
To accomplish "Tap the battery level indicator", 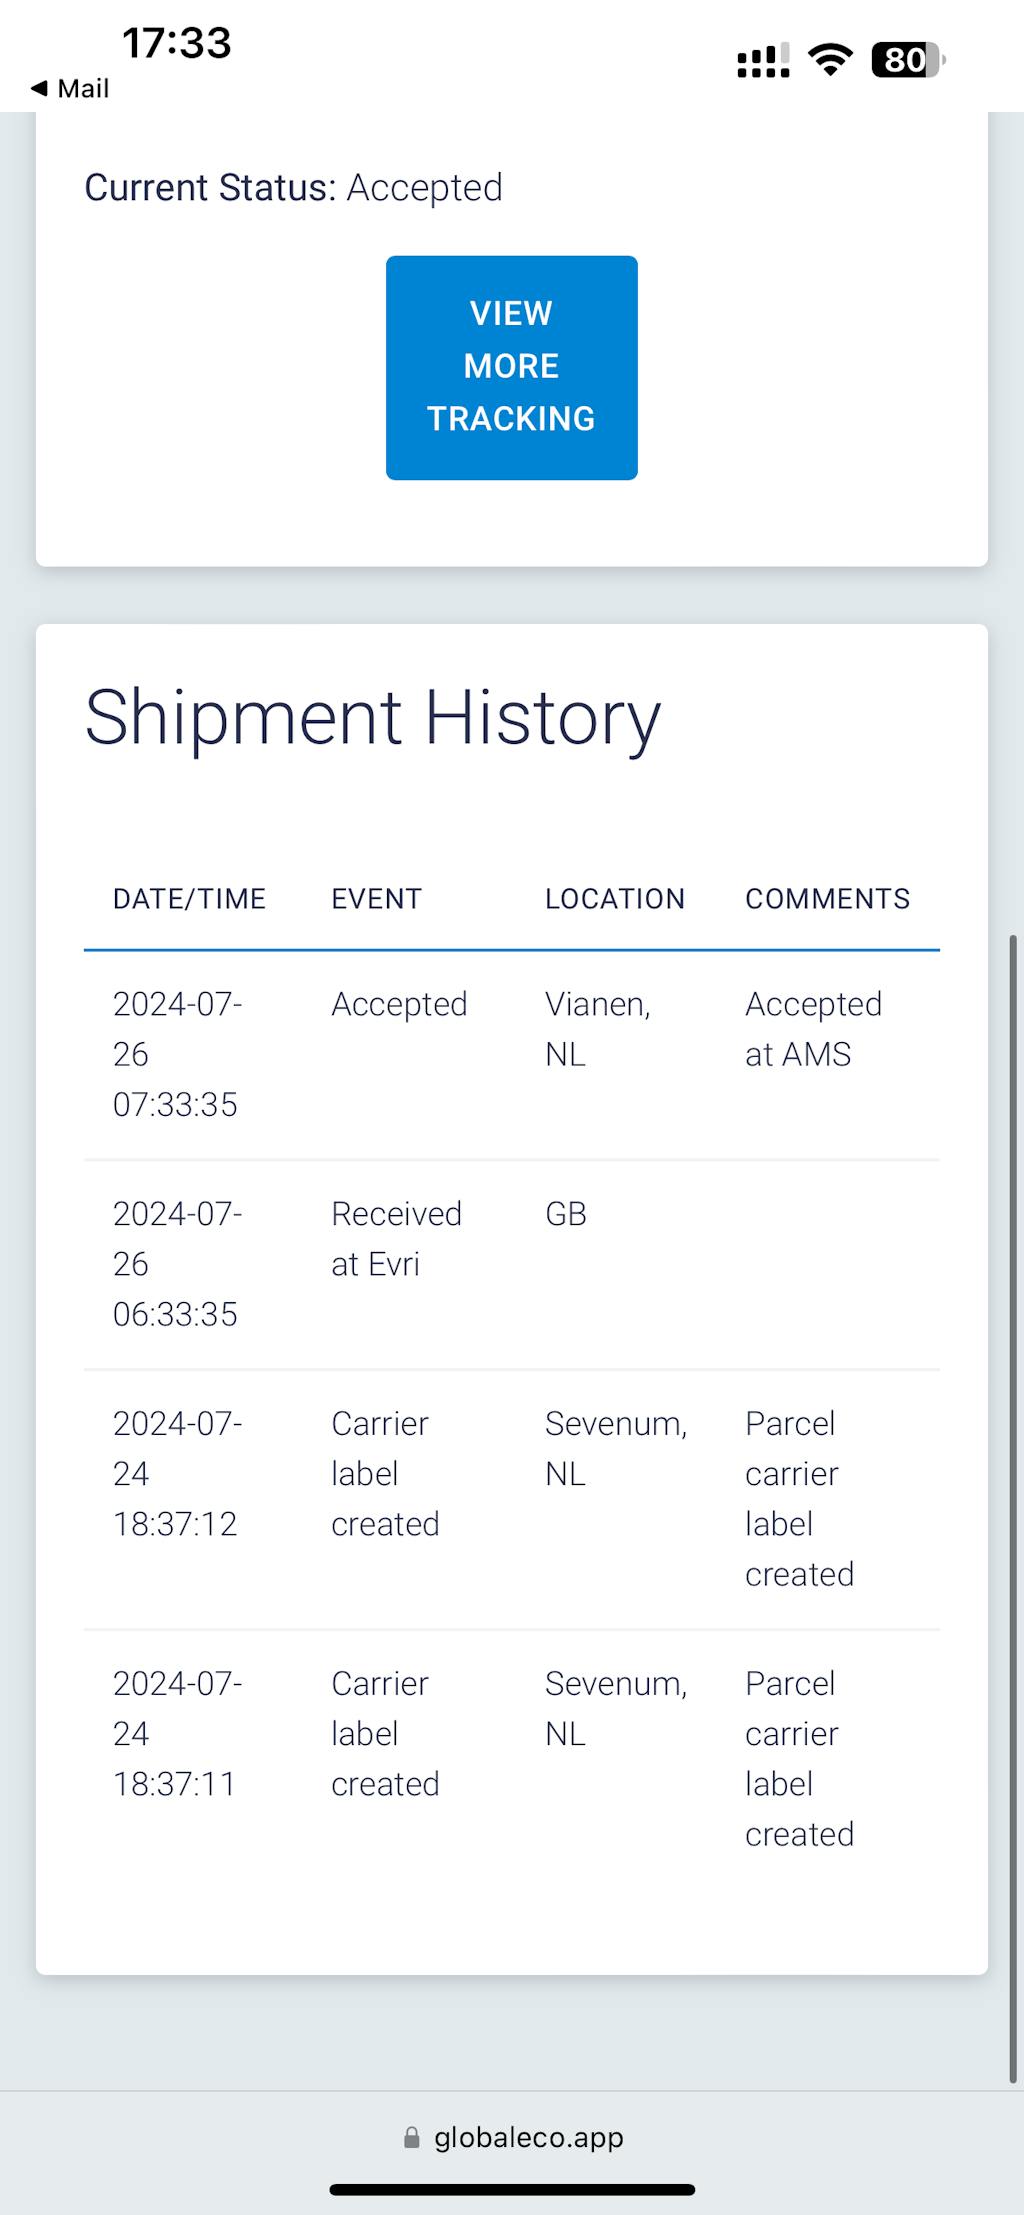I will click(x=907, y=60).
